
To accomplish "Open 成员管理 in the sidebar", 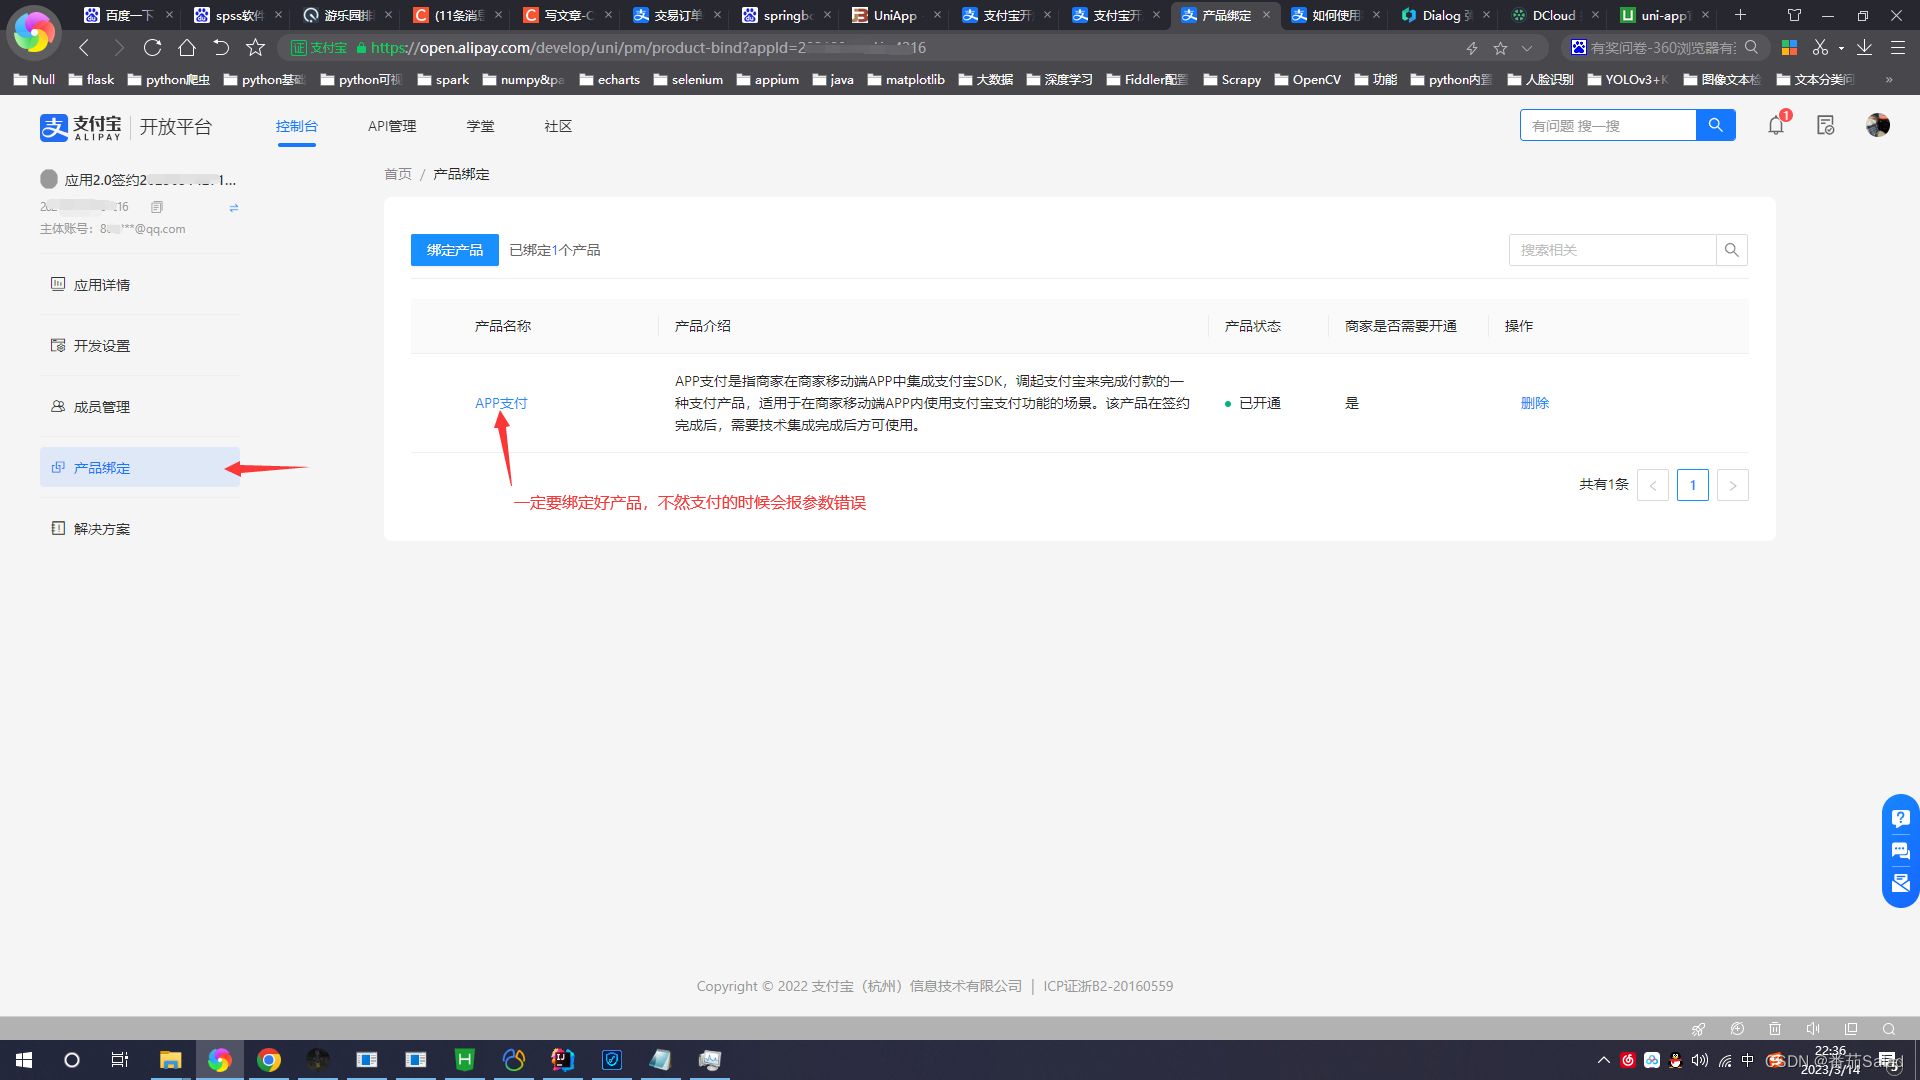I will (140, 407).
